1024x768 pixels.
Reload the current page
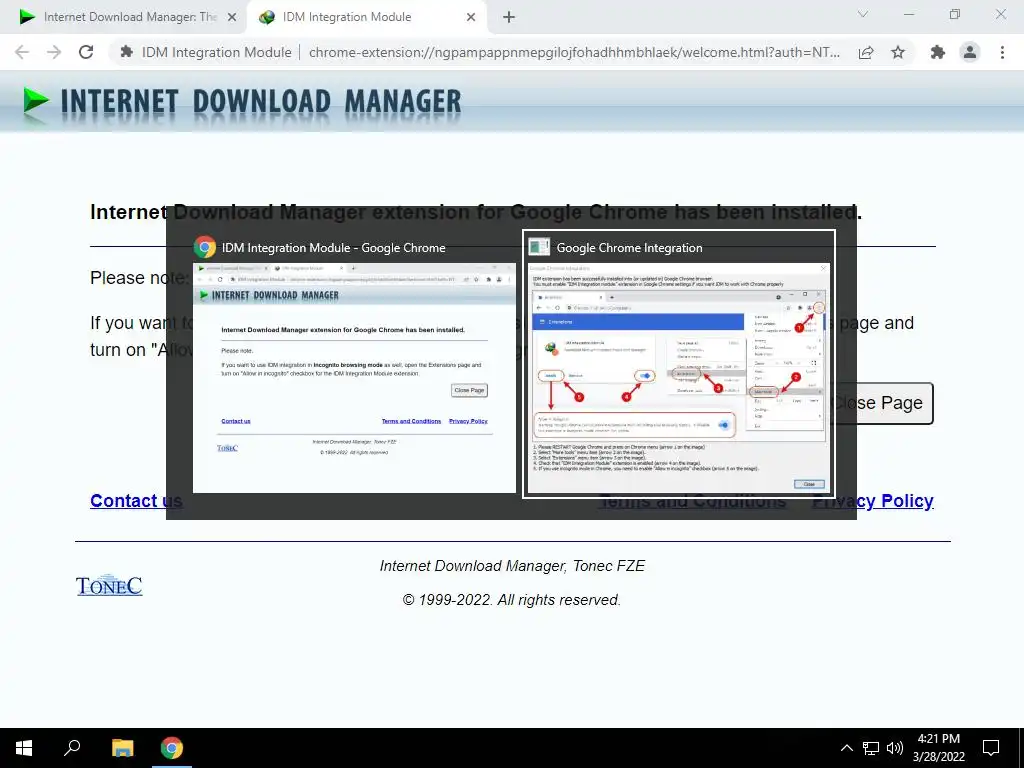tap(86, 52)
